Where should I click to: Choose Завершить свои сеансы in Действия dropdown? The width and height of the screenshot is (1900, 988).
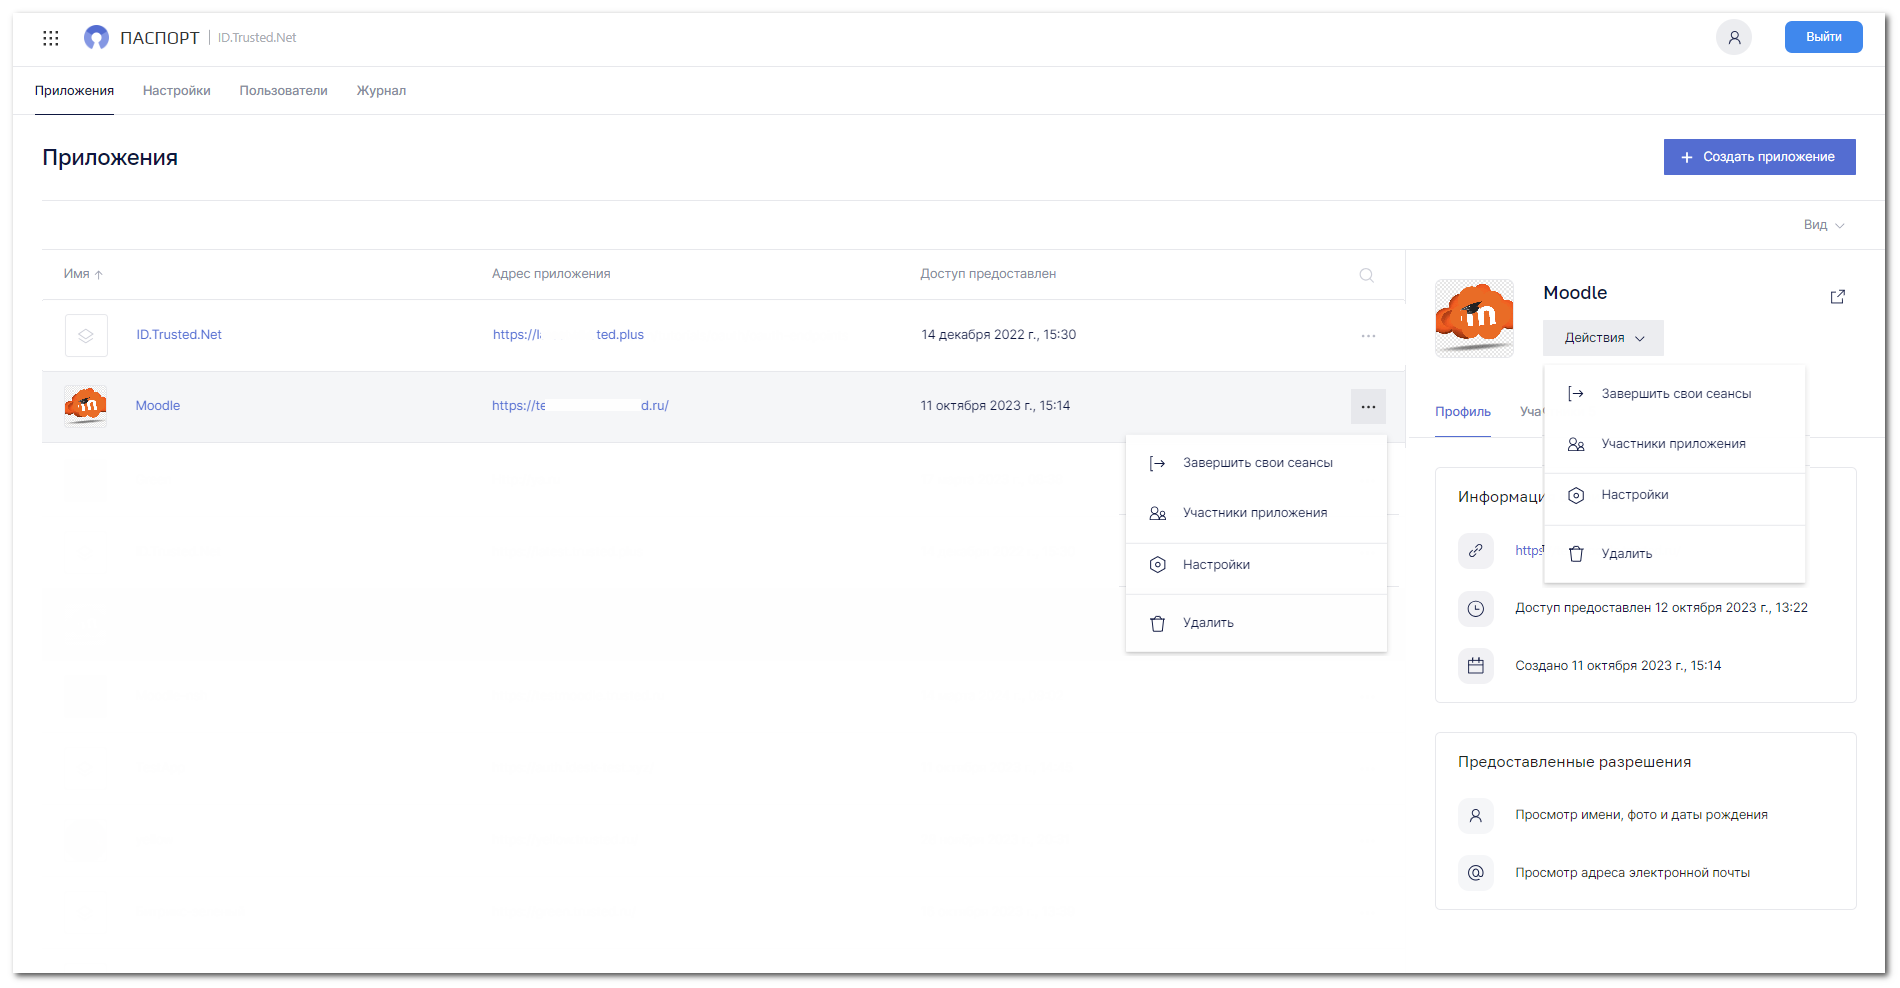coord(1675,394)
